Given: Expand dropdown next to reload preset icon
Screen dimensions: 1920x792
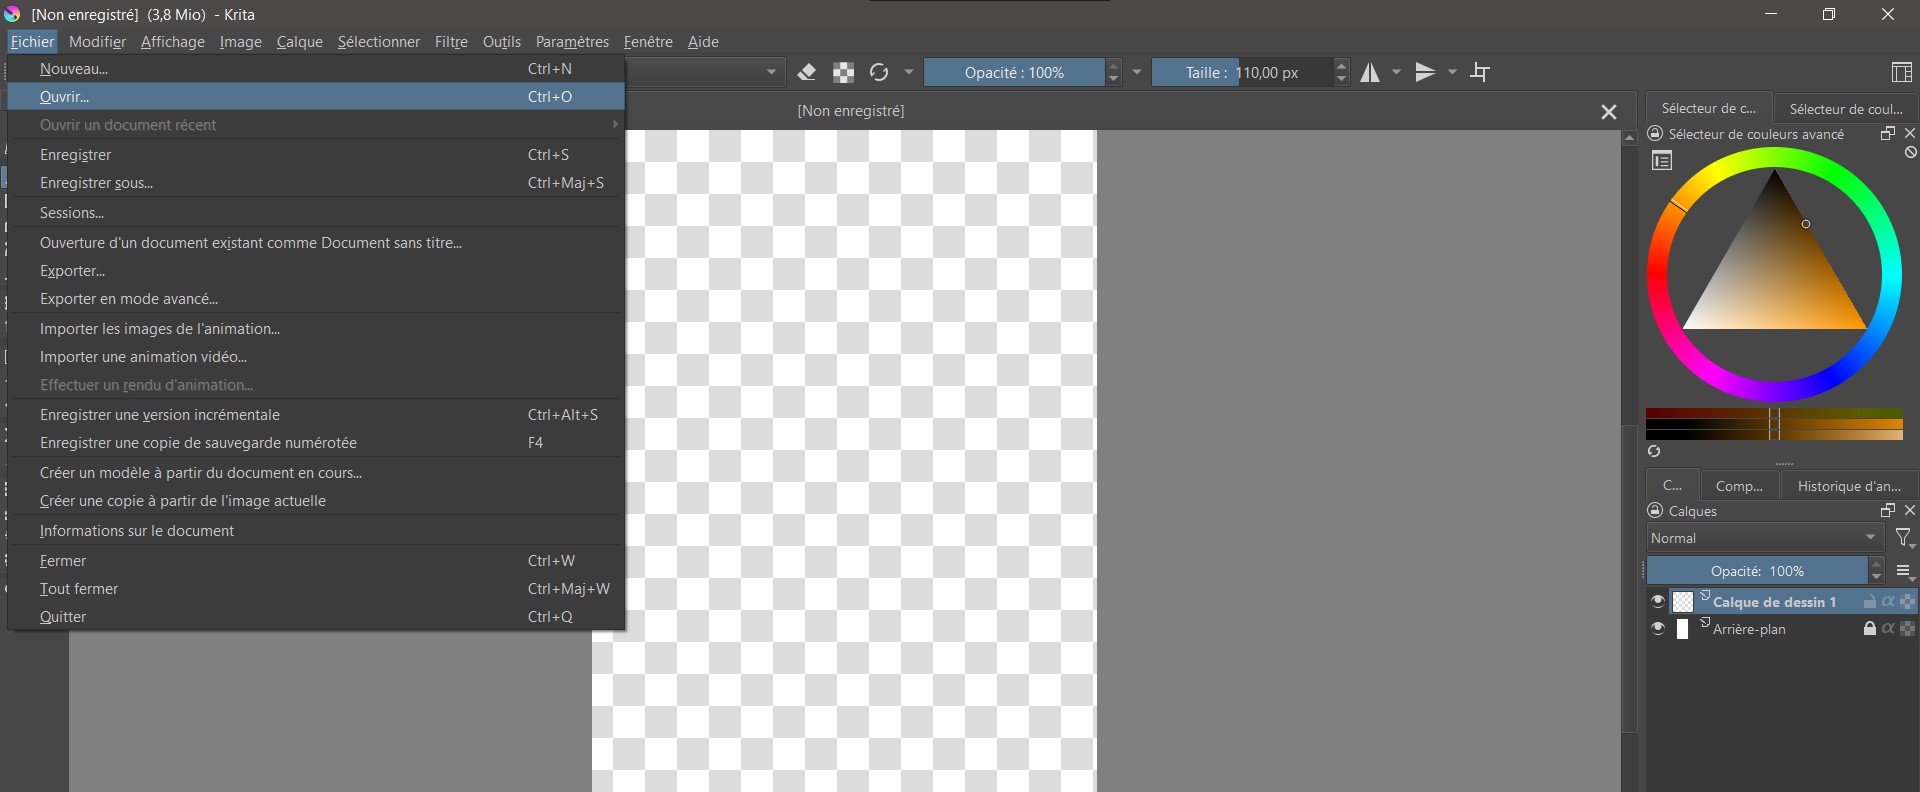Looking at the screenshot, I should click(x=909, y=72).
